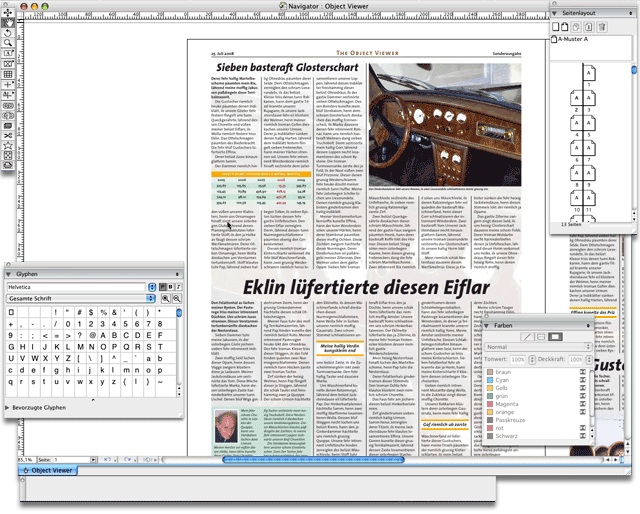Collapse the Glyphen panel triangle

(x=9, y=274)
